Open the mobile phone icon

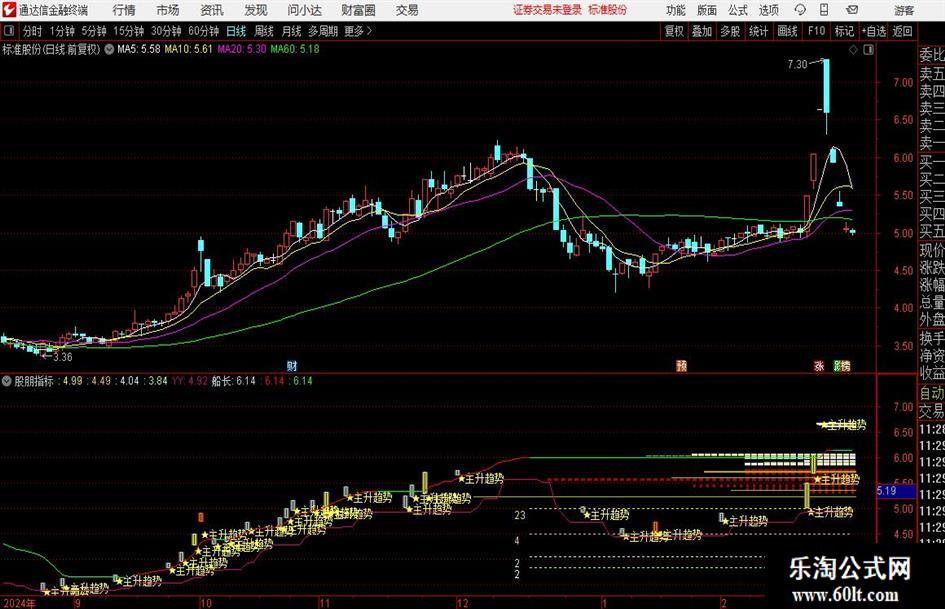pos(824,10)
